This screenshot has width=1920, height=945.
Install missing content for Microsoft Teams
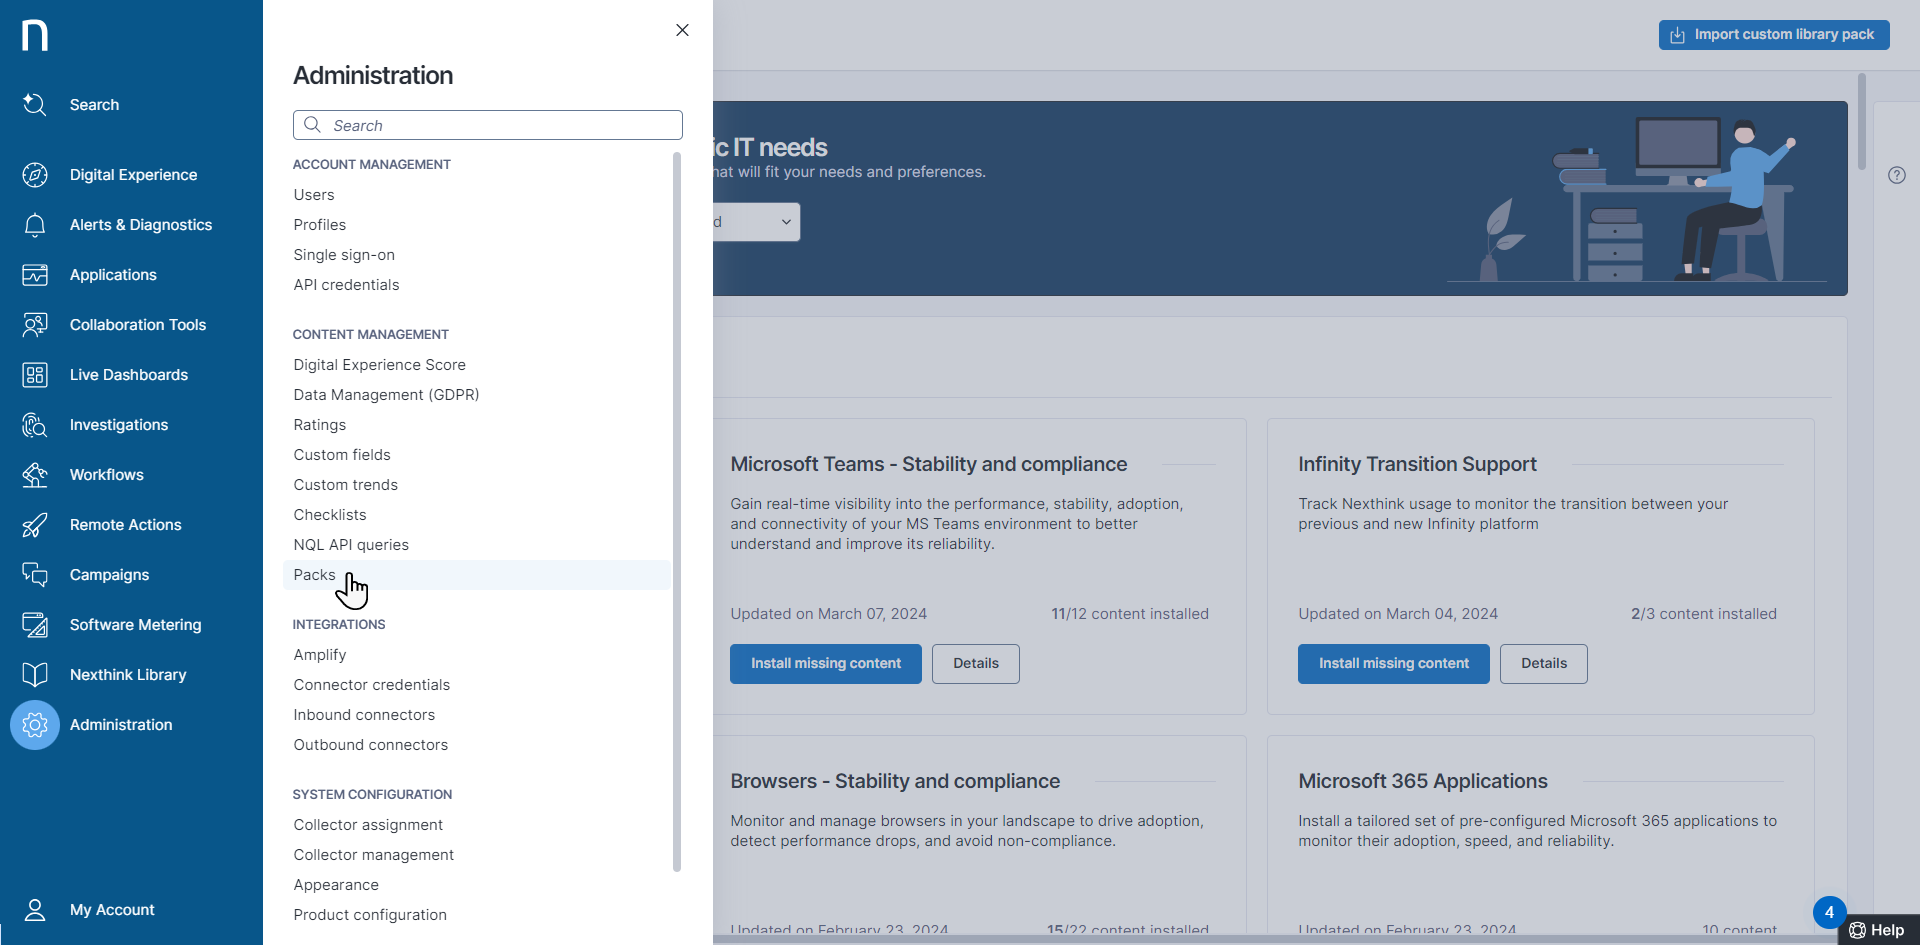(x=825, y=664)
